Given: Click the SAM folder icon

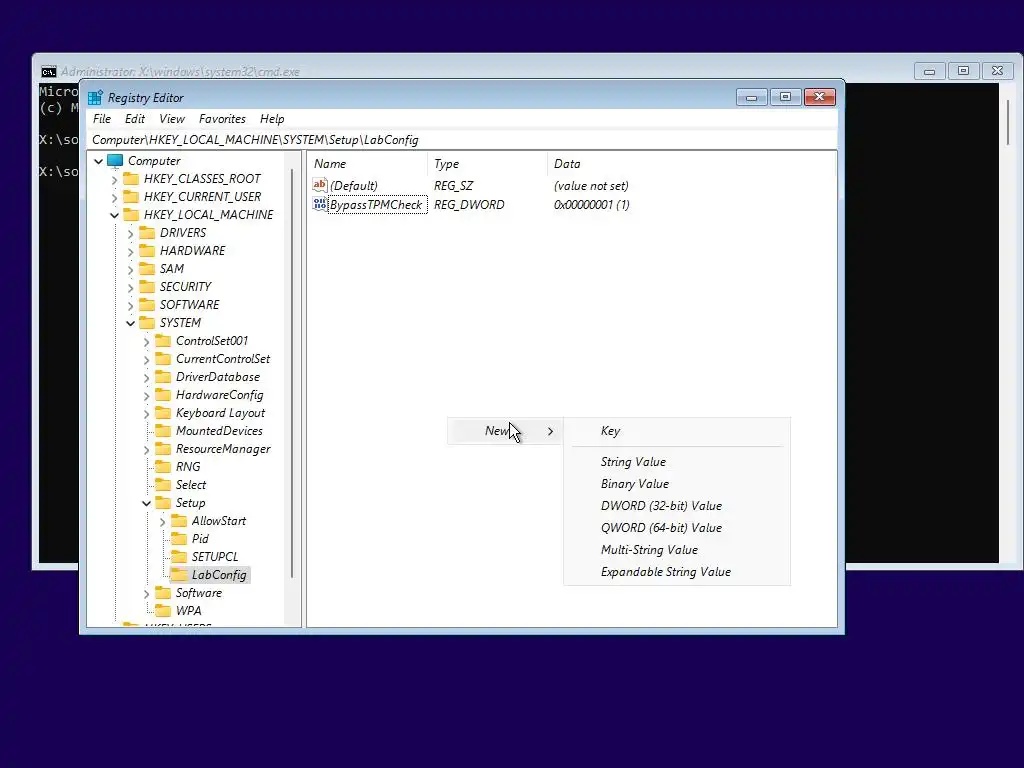Looking at the screenshot, I should tap(148, 268).
